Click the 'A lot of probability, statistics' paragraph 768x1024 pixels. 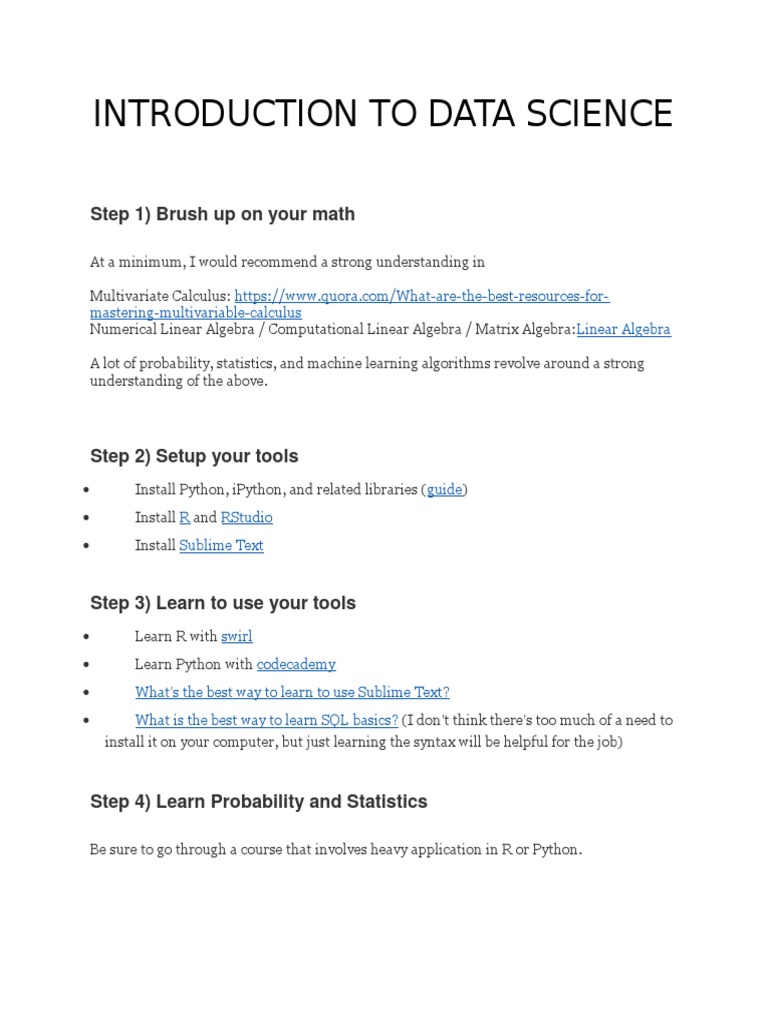click(x=366, y=372)
